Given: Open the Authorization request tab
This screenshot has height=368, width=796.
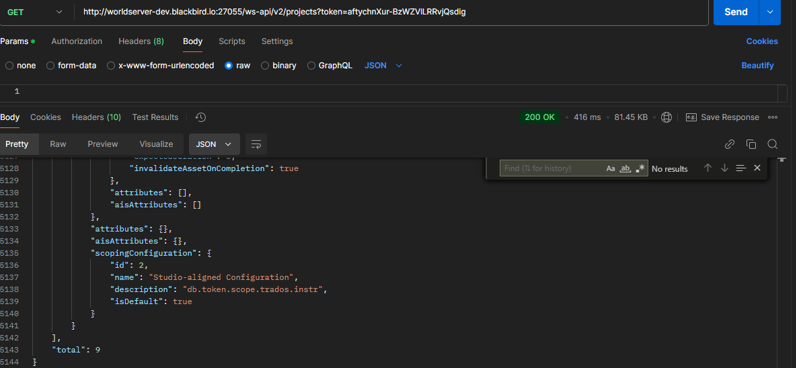Looking at the screenshot, I should coord(77,41).
